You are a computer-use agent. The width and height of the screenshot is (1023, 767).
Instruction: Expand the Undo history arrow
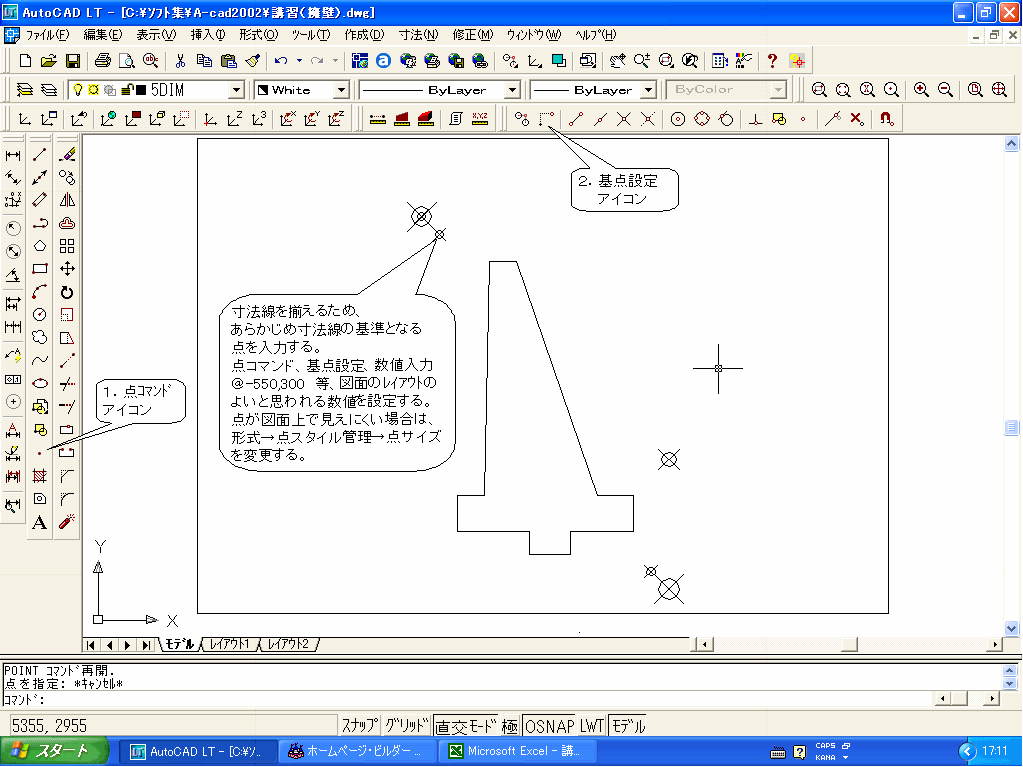(299, 61)
